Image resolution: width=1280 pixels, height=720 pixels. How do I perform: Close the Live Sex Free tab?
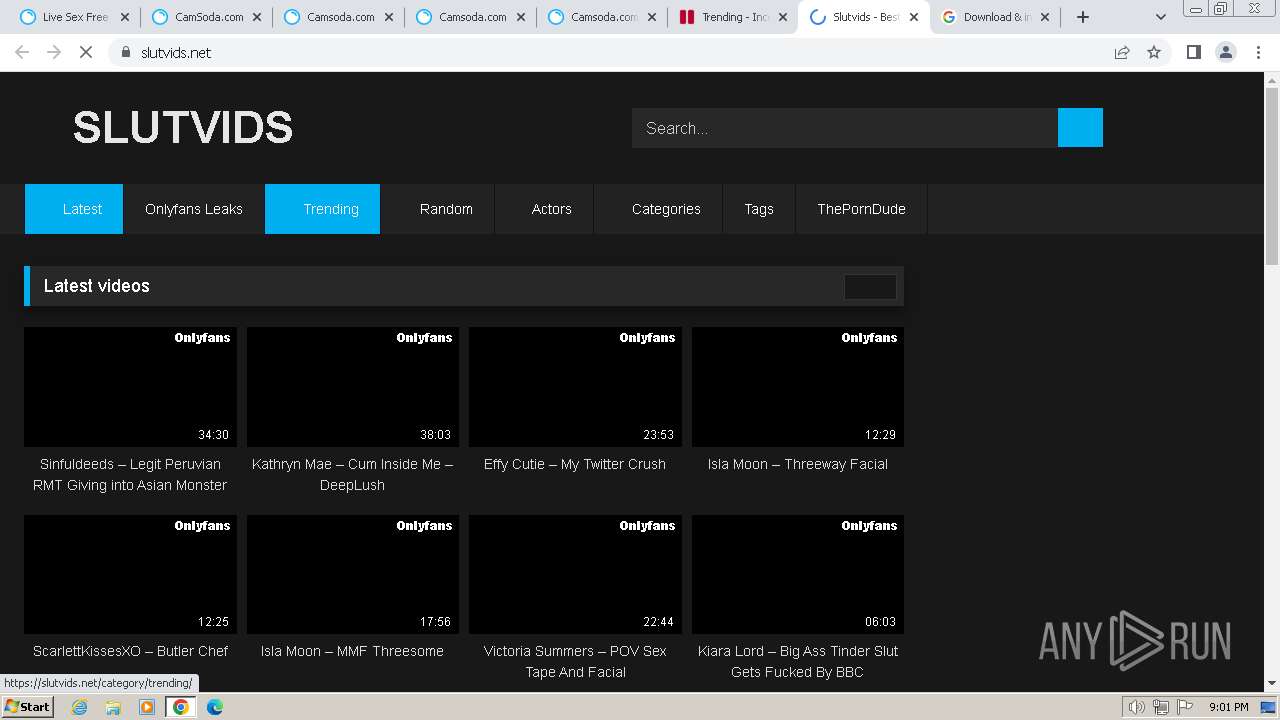(124, 17)
